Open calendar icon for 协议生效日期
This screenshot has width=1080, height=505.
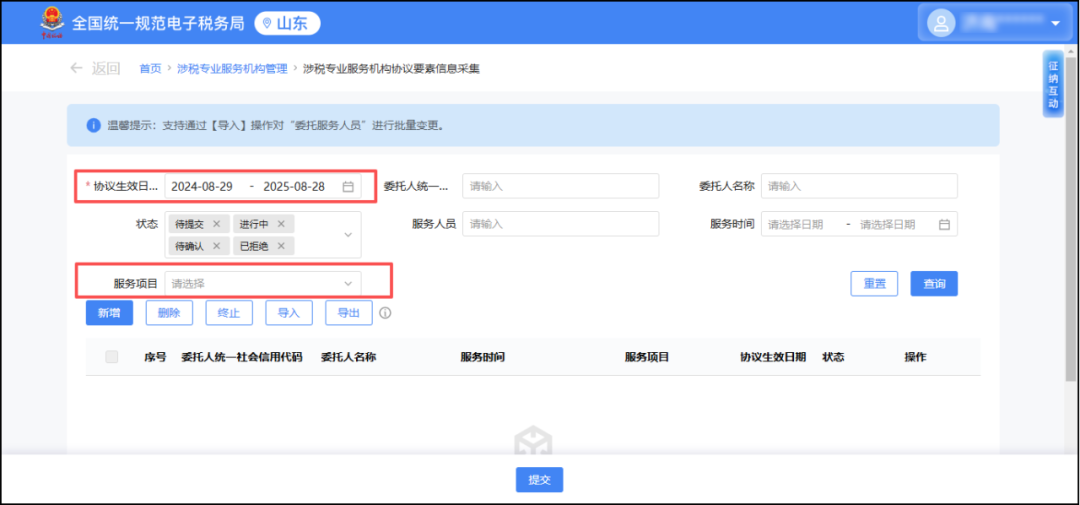348,187
